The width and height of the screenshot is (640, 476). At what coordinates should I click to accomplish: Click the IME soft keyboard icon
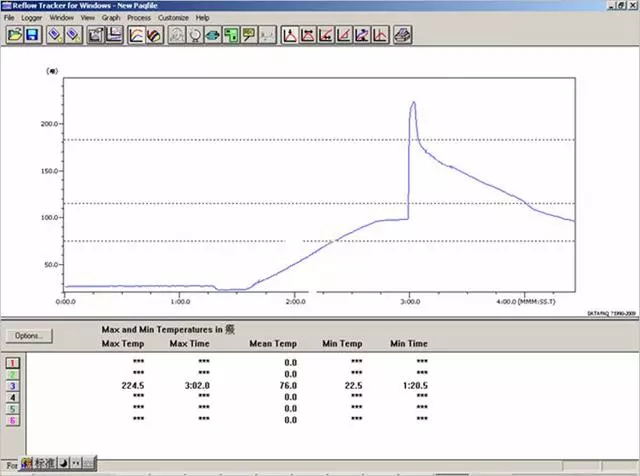click(88, 463)
